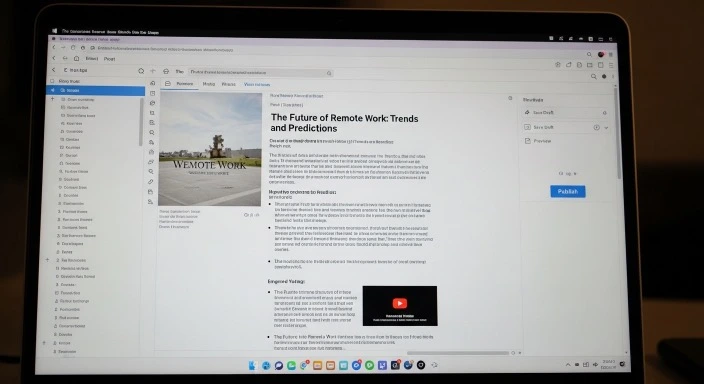Play the YouTube video embedded in the article

(x=400, y=304)
